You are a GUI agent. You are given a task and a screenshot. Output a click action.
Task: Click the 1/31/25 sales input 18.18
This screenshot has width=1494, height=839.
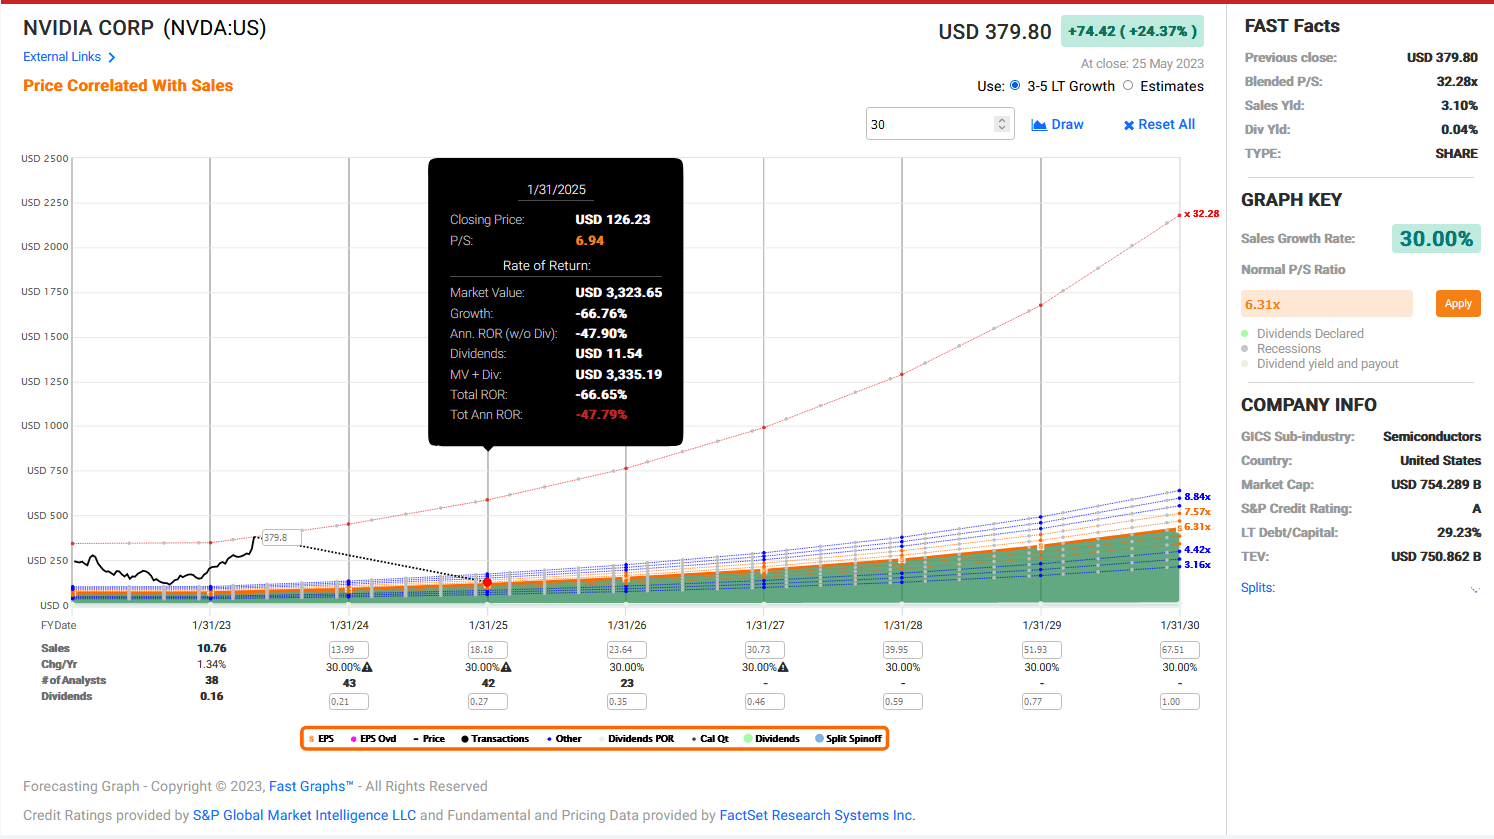(488, 649)
